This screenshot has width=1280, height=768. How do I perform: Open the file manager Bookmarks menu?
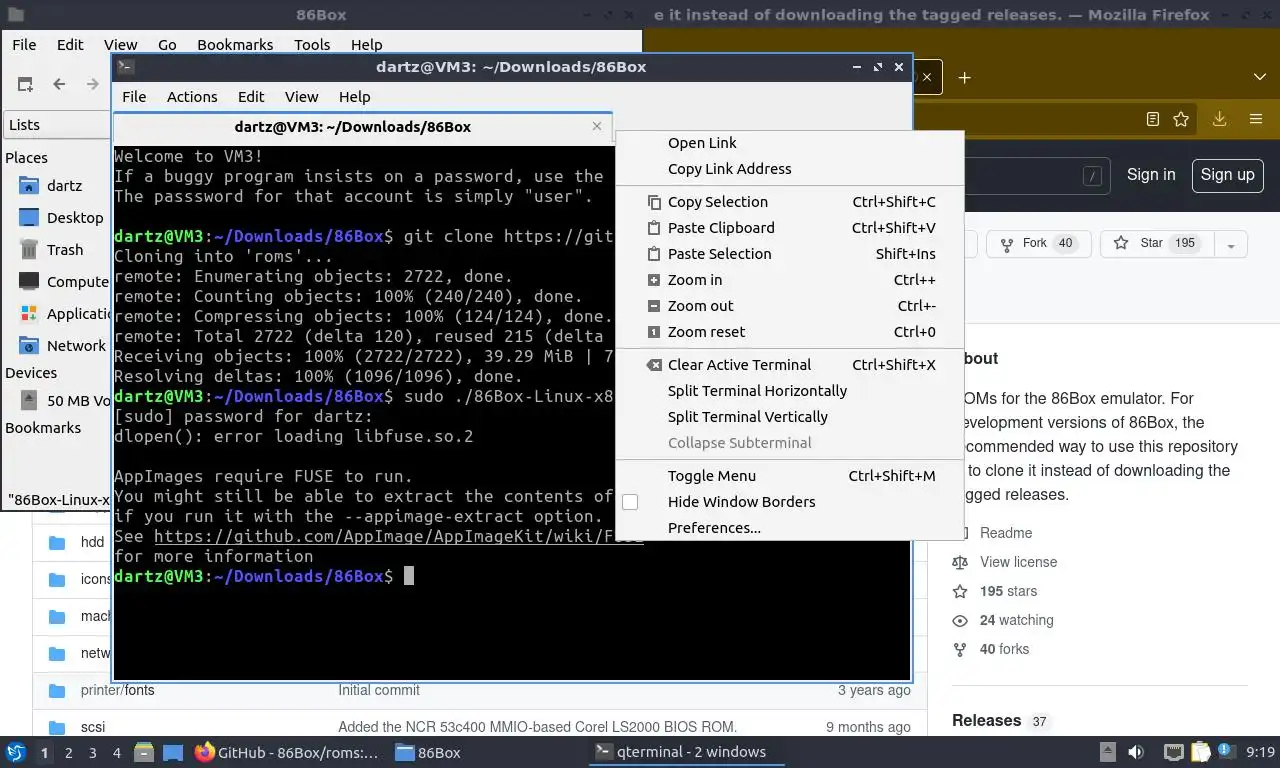(x=235, y=45)
